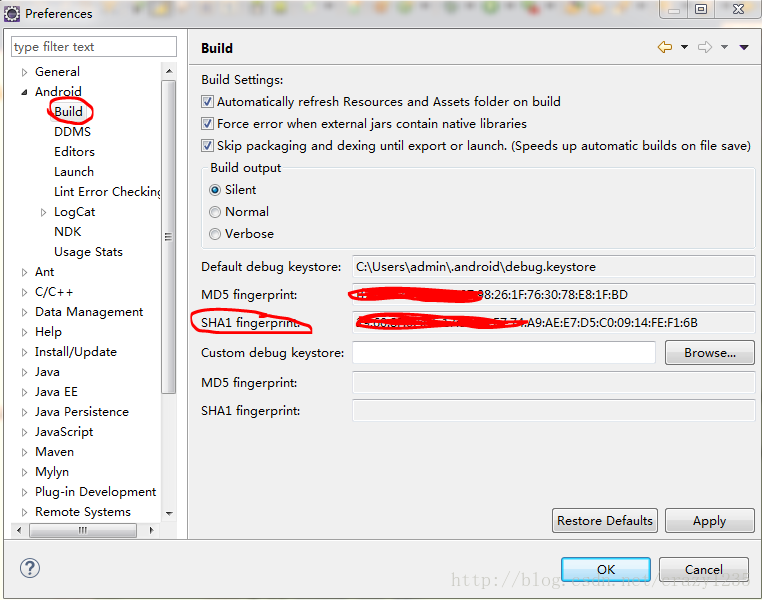Viewport: 762px width, 600px height.
Task: Select the Verbose build output option
Action: pos(215,234)
